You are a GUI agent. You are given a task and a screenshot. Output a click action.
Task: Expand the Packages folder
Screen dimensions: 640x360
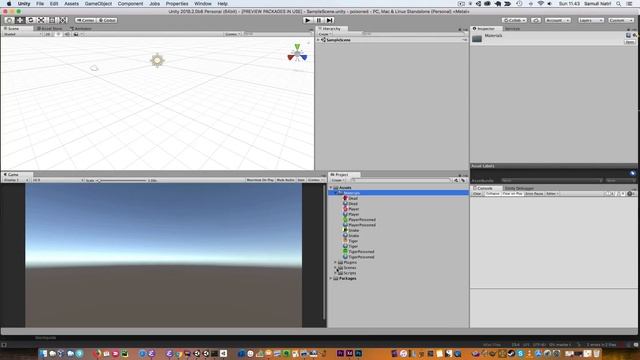331,278
